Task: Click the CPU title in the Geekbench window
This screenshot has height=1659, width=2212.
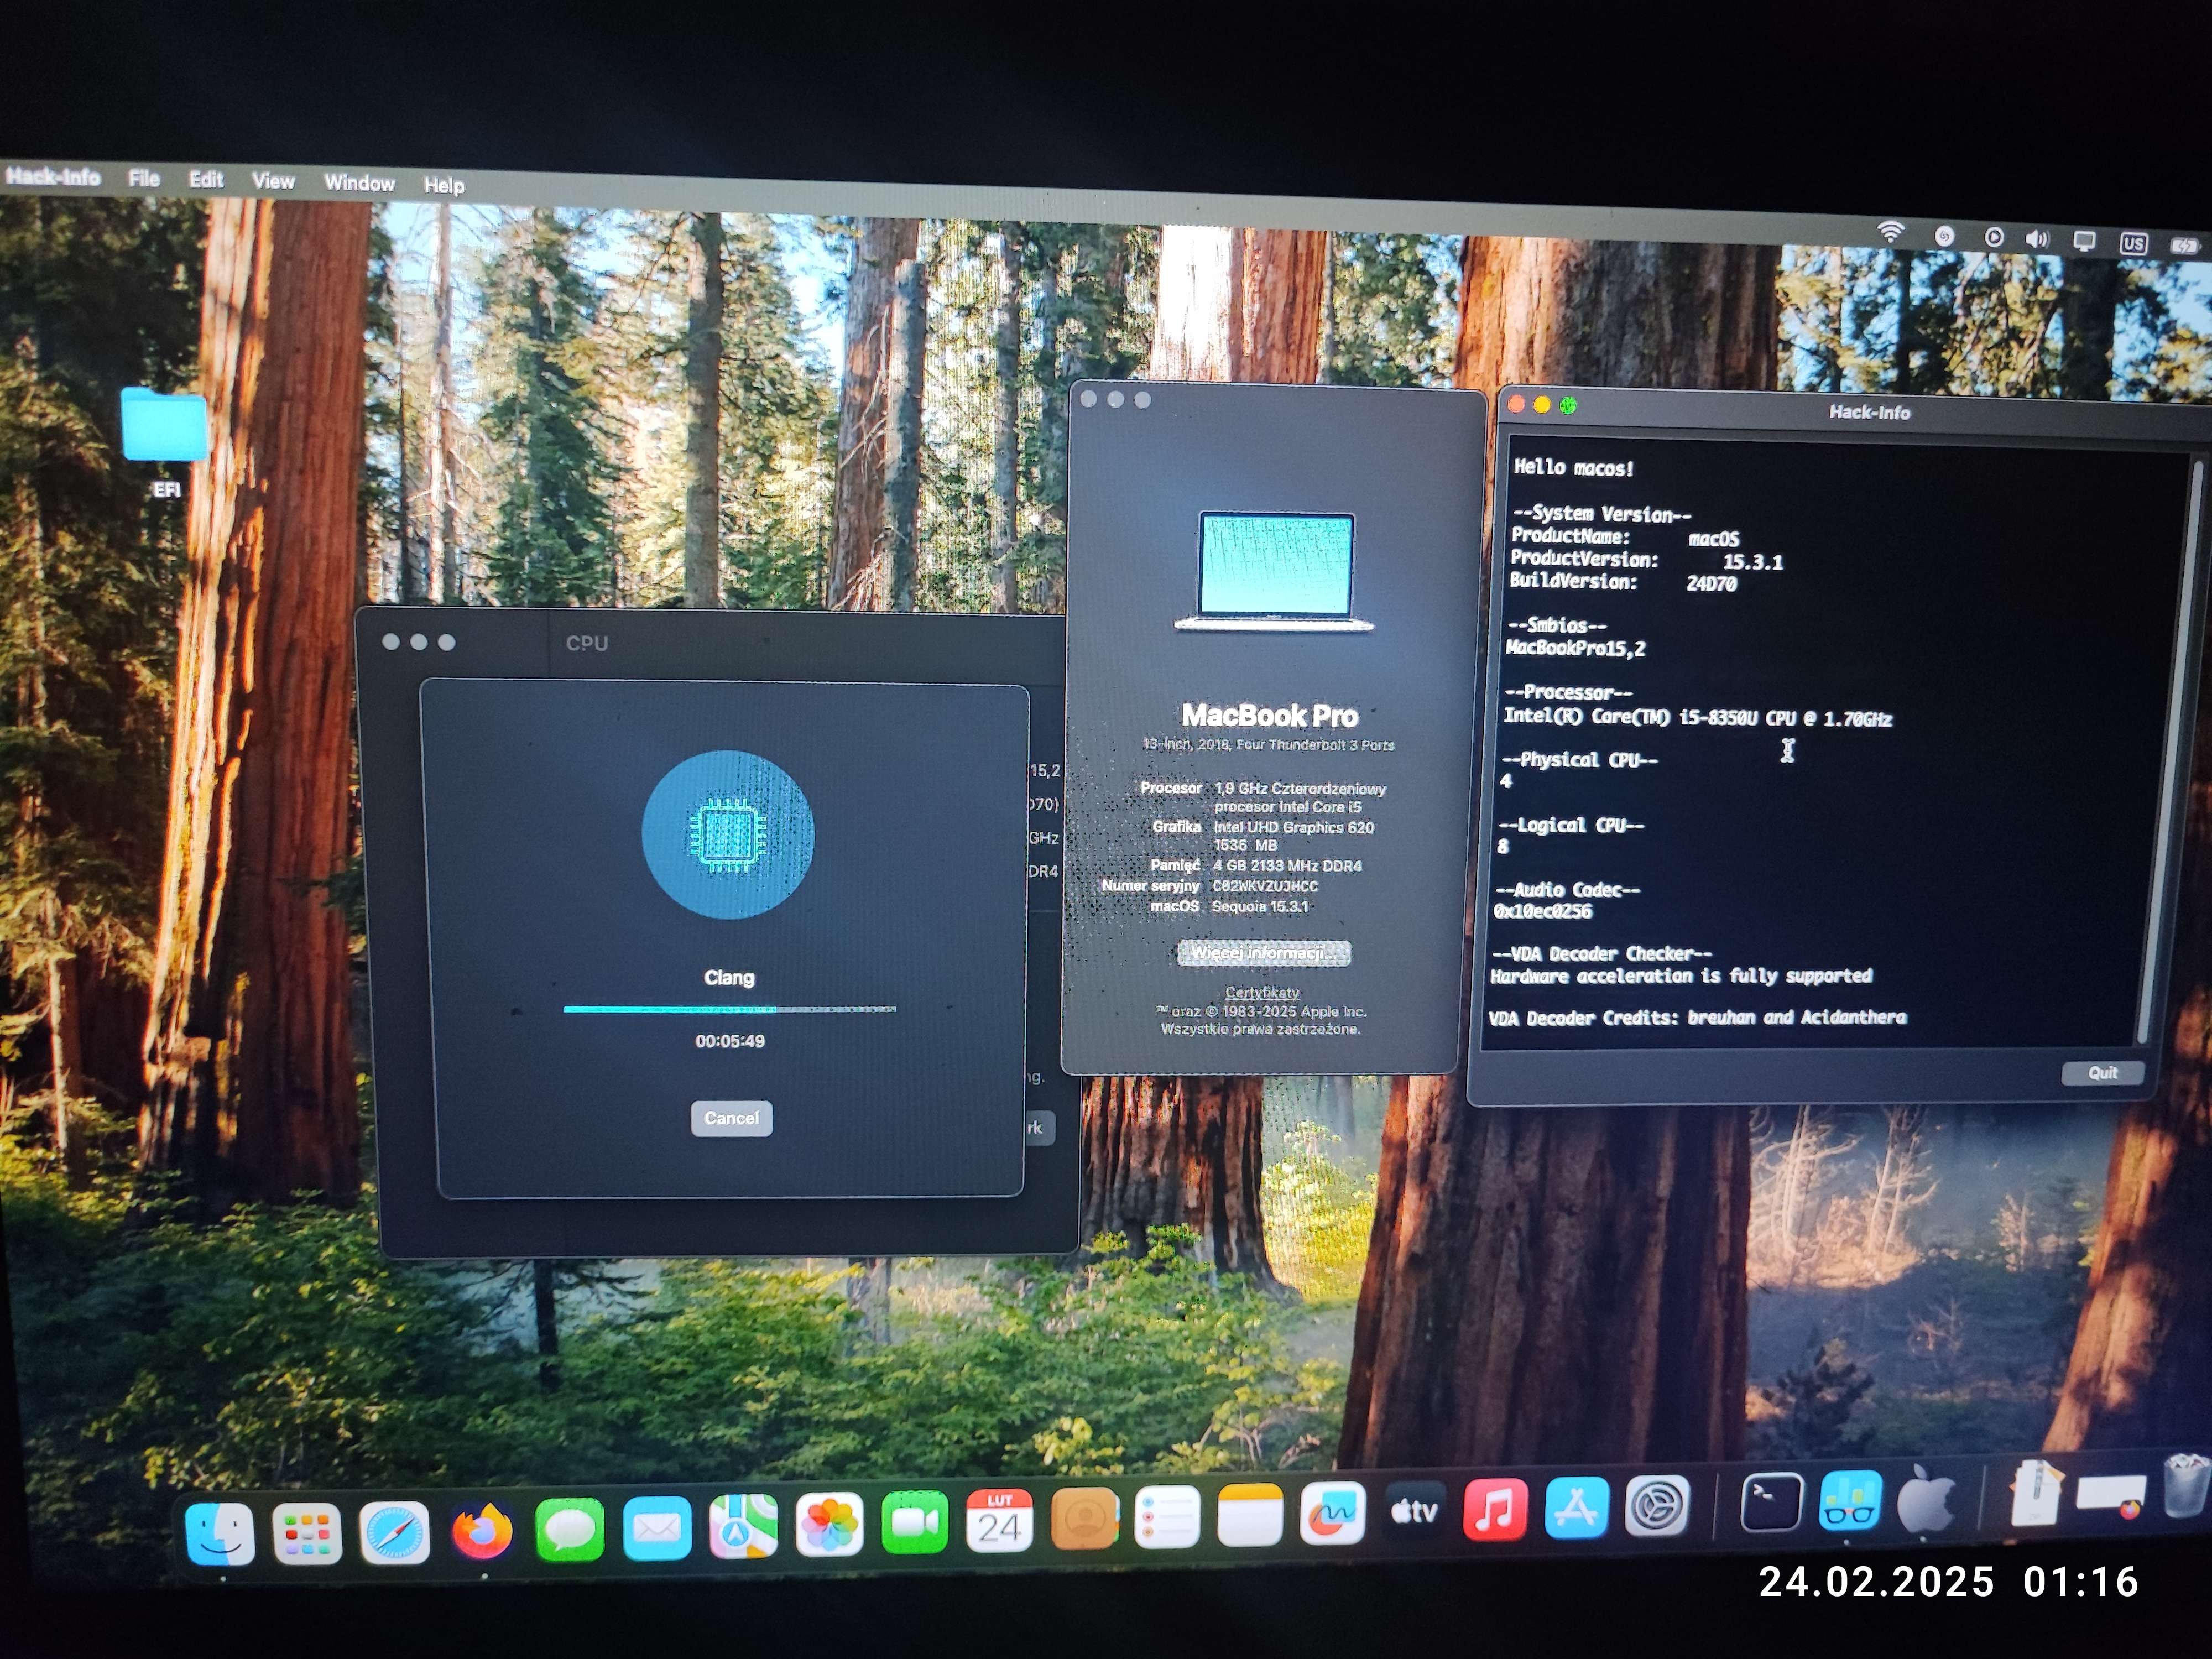Action: (587, 643)
